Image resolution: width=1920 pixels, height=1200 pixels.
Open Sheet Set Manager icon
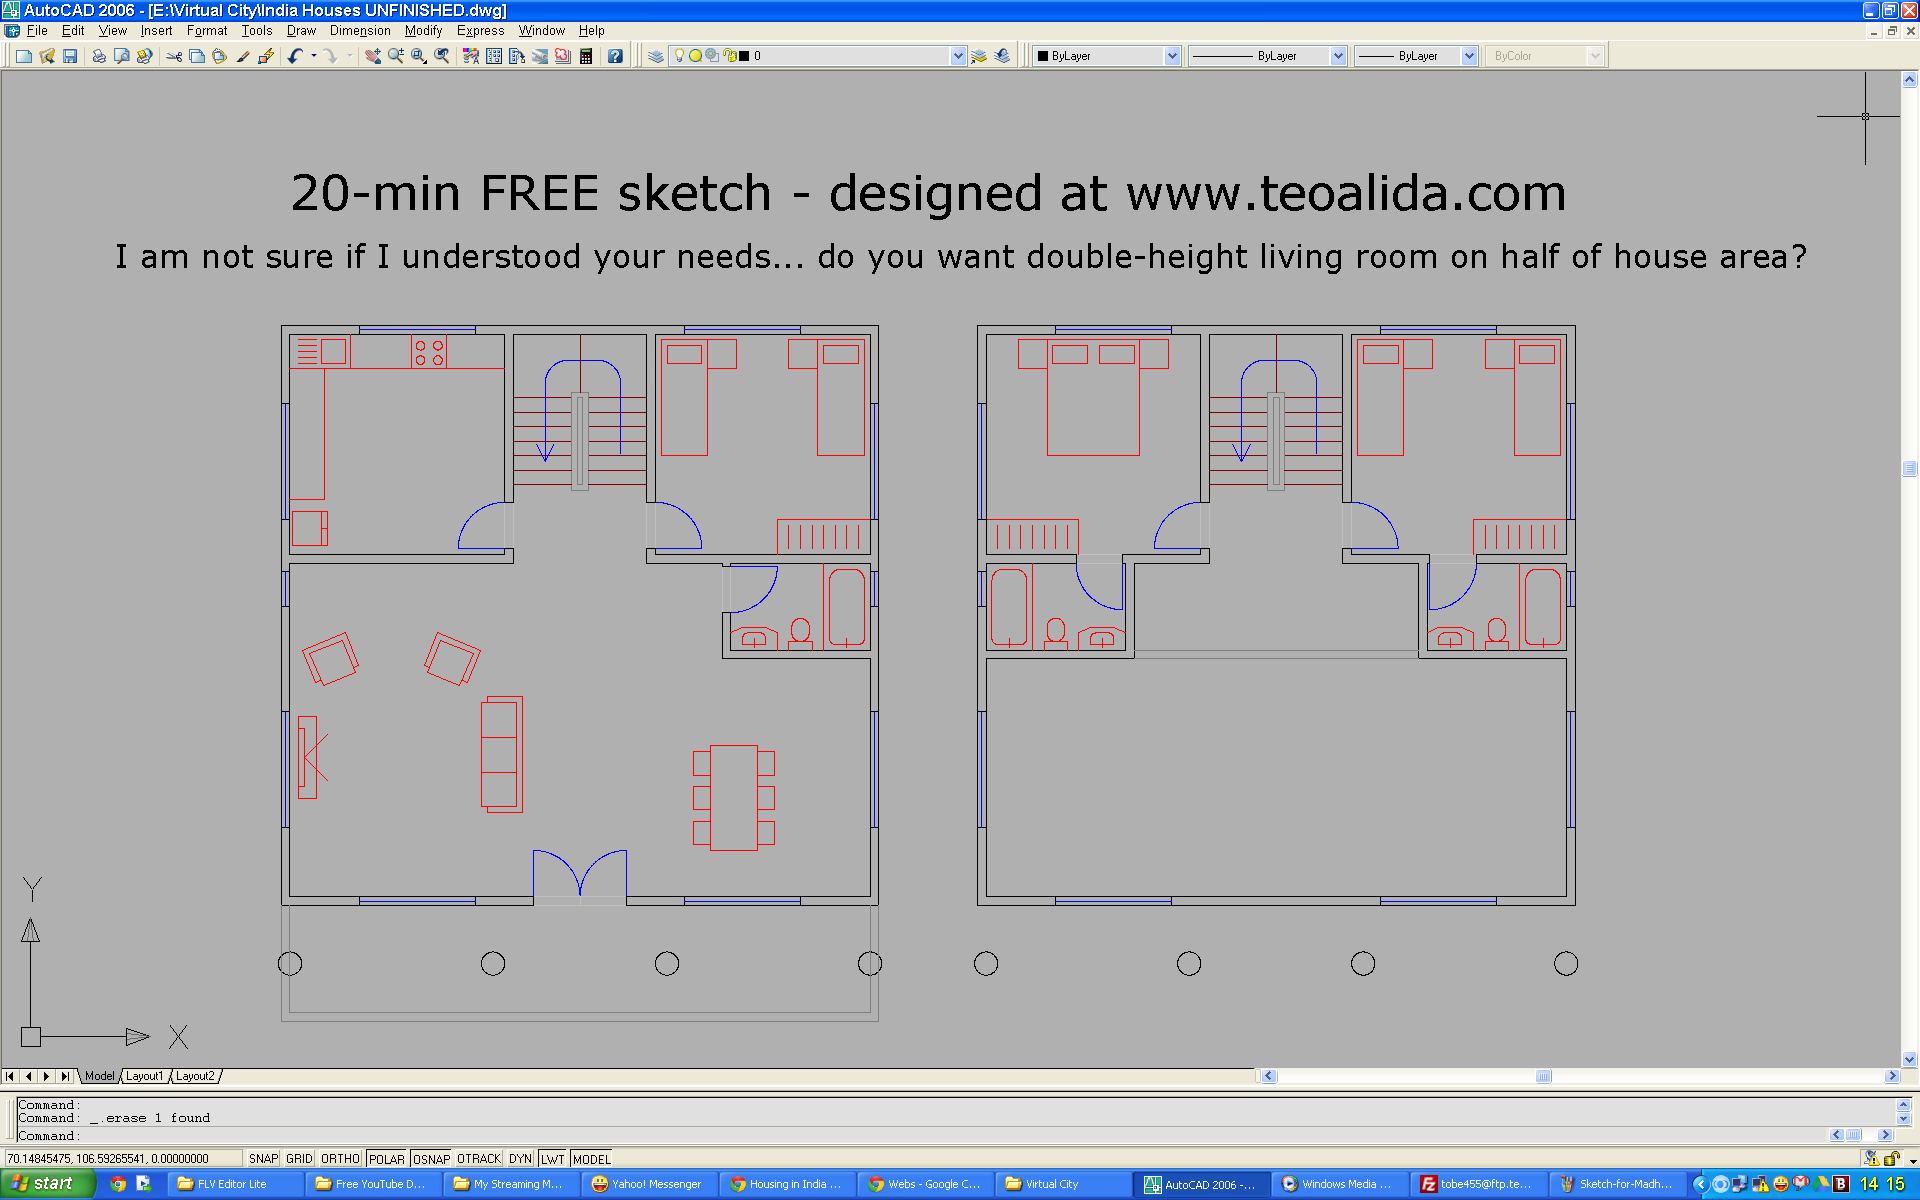coord(540,56)
